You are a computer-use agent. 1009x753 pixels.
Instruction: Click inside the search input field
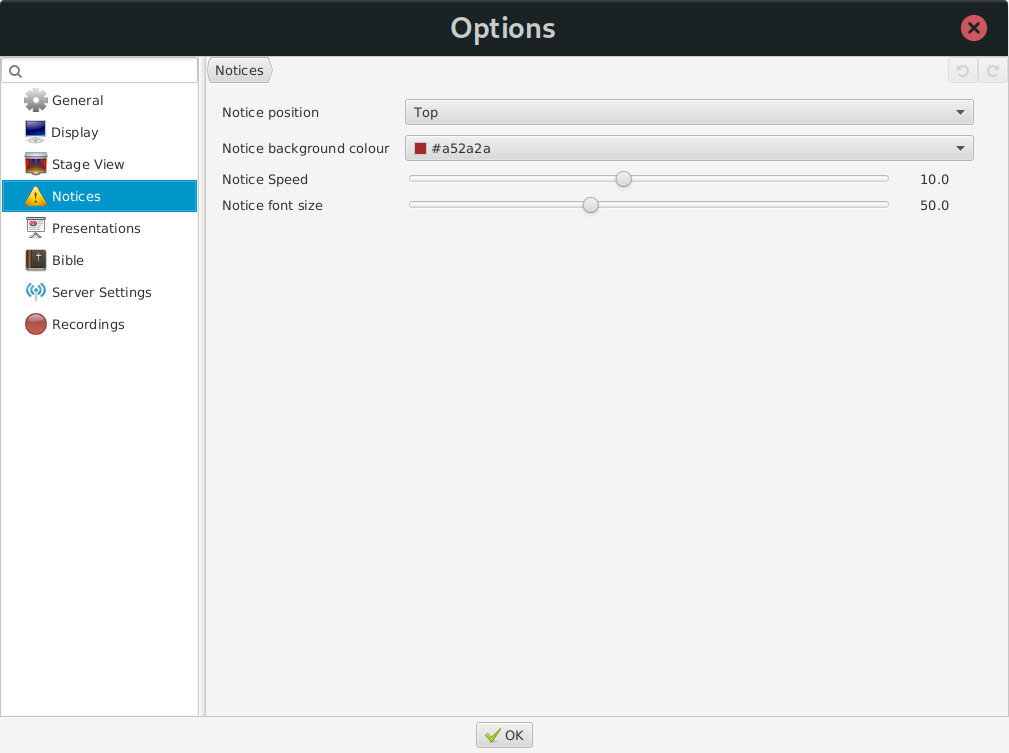point(100,70)
